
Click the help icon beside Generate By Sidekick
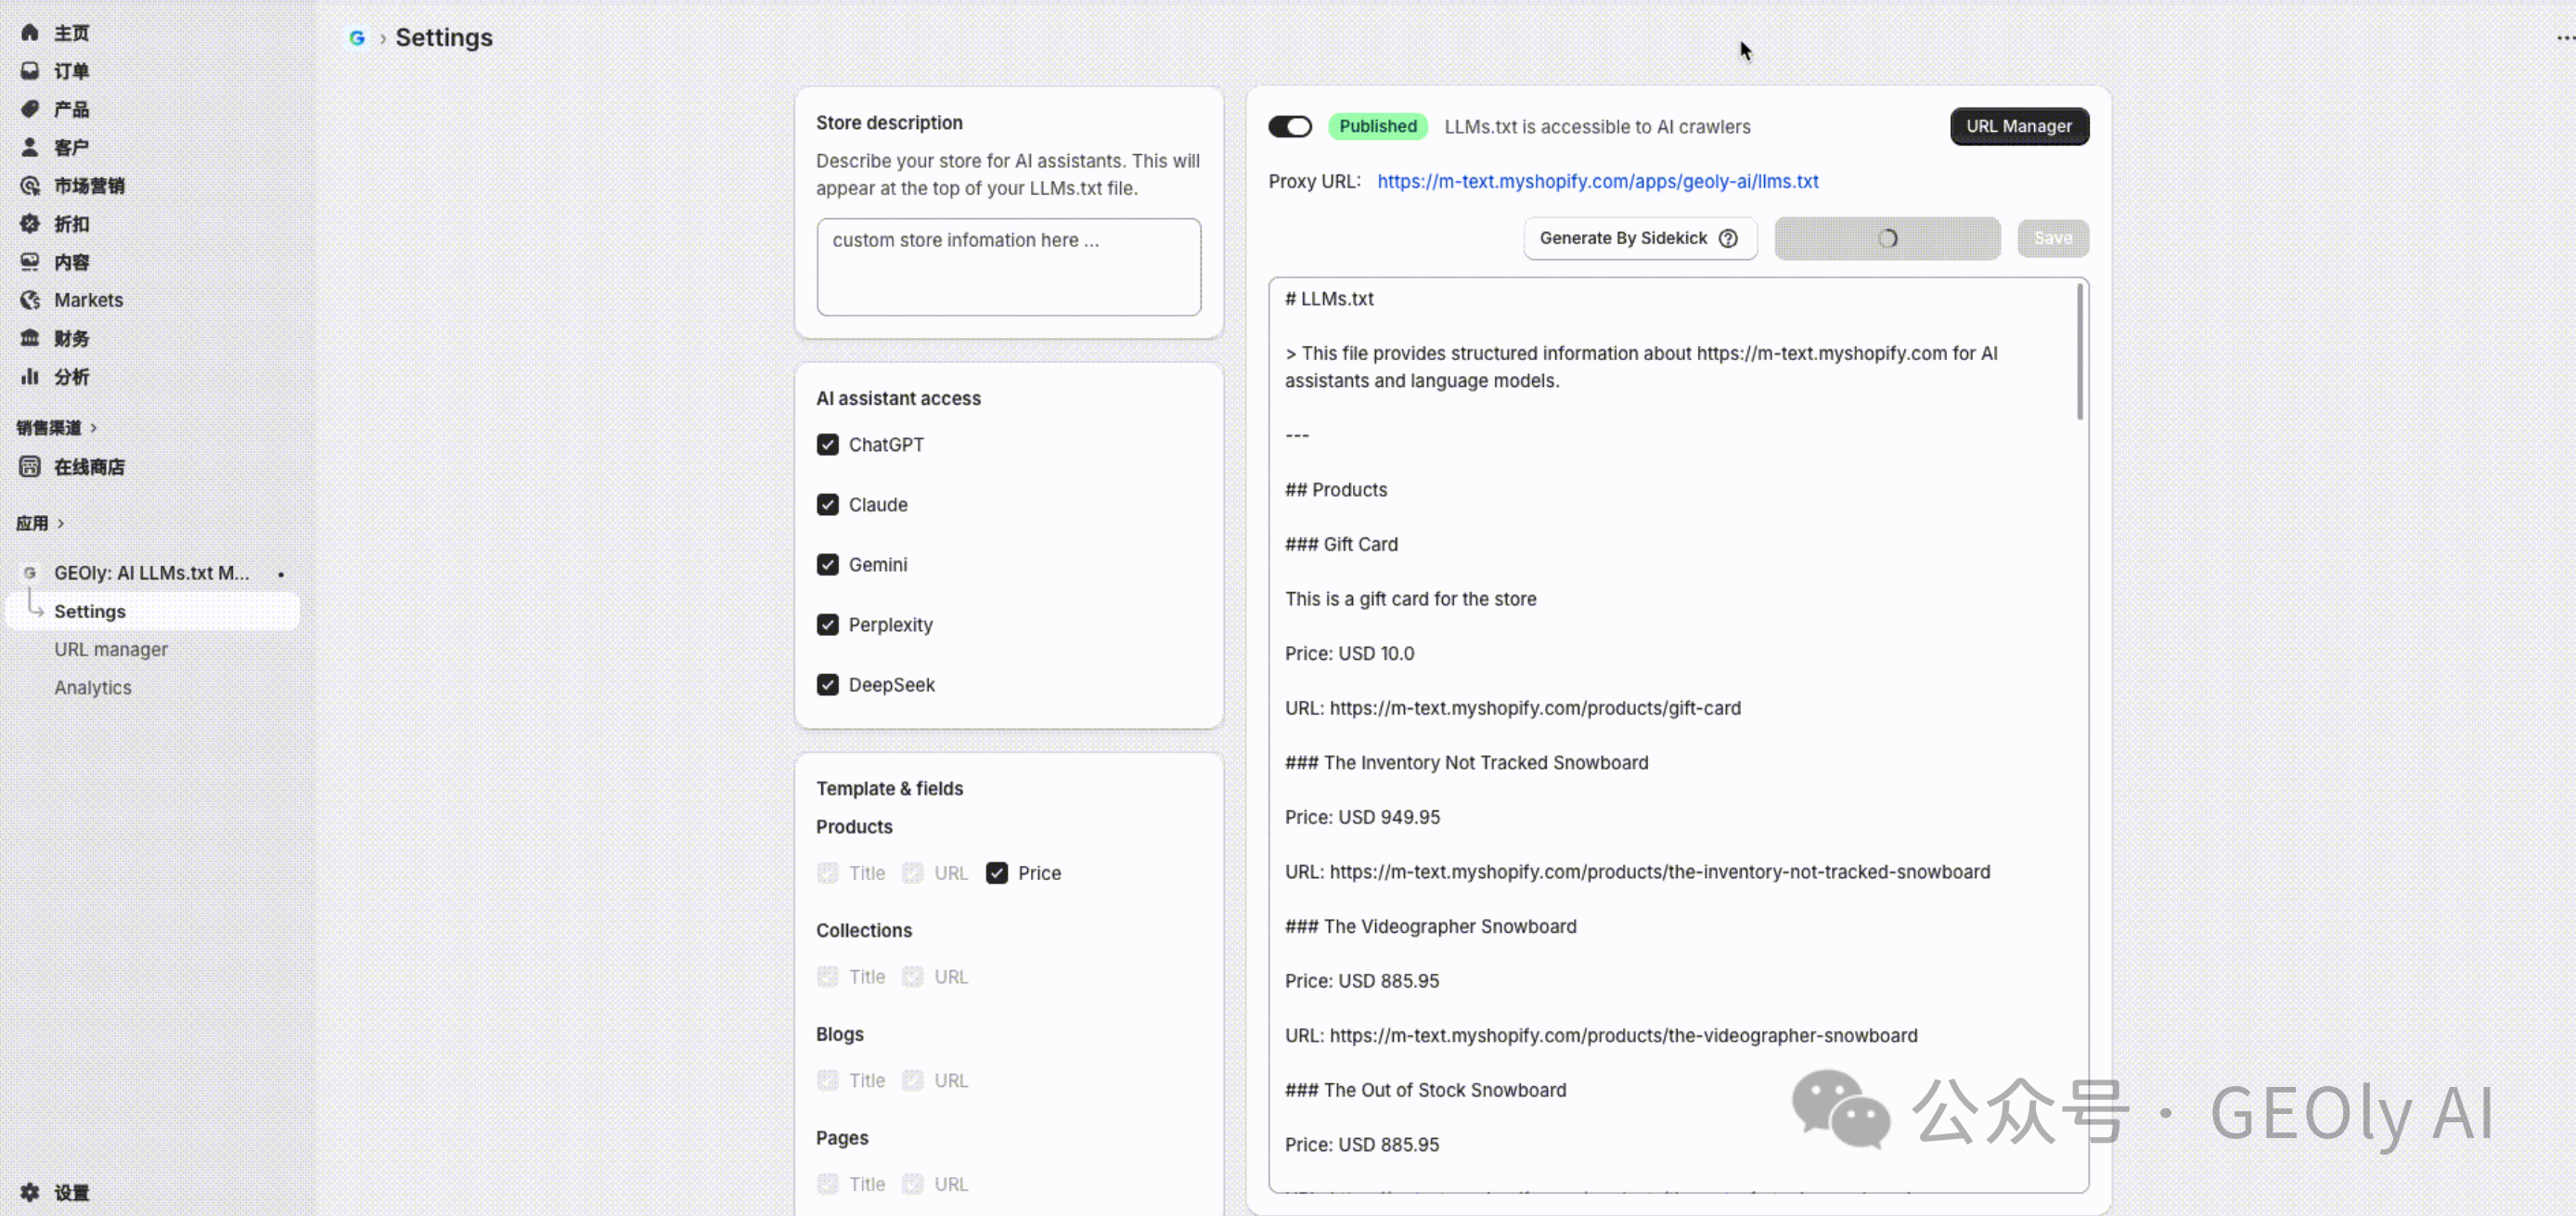pos(1728,238)
